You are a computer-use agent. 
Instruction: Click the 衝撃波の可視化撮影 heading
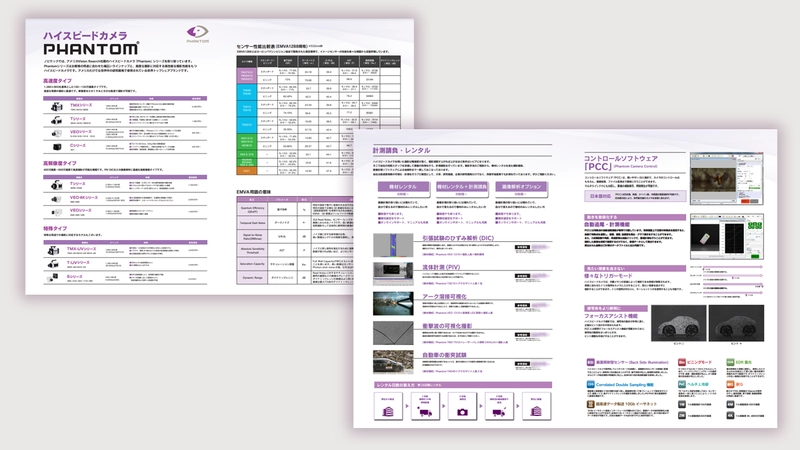(447, 326)
